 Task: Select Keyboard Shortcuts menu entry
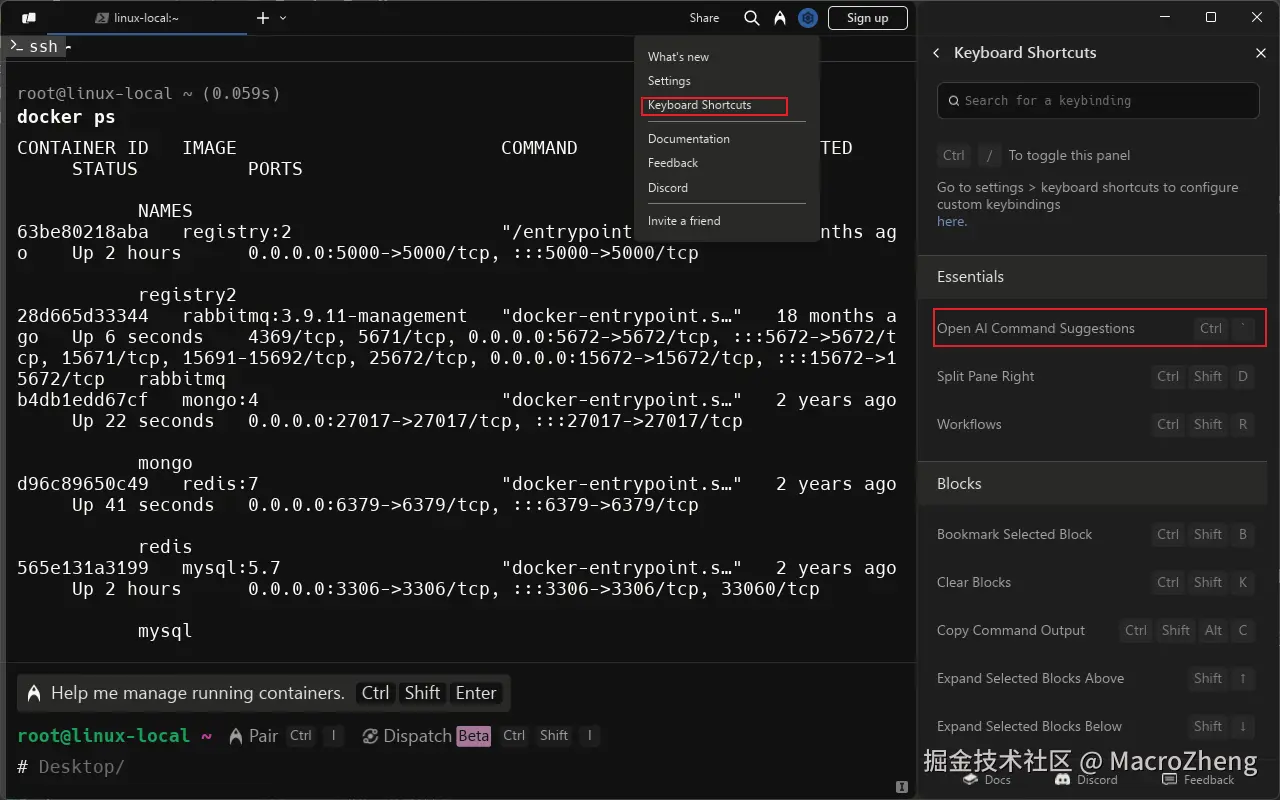point(699,105)
